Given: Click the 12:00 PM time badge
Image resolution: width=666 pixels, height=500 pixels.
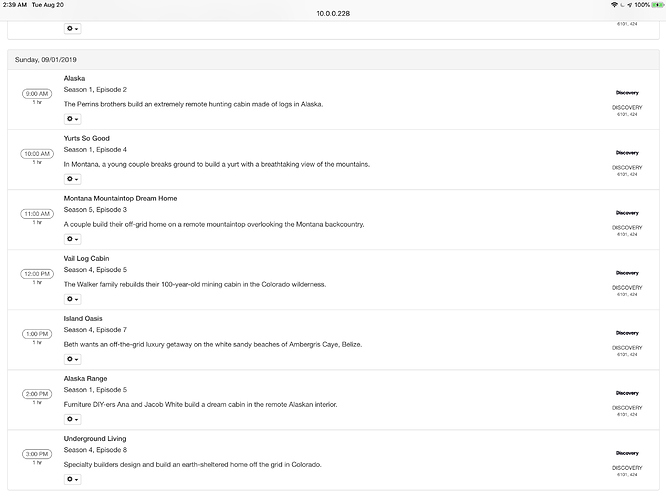Looking at the screenshot, I should coord(37,273).
